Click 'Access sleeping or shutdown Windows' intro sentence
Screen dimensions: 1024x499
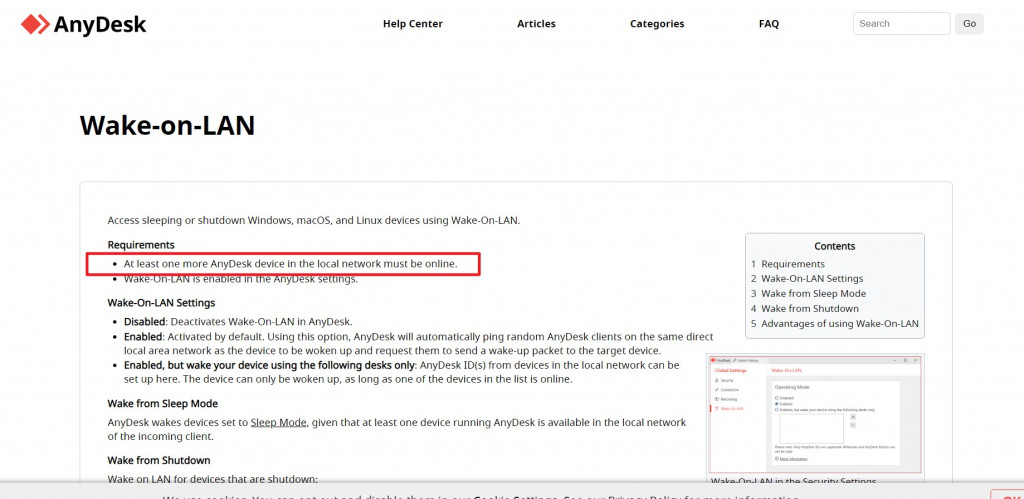(x=314, y=220)
